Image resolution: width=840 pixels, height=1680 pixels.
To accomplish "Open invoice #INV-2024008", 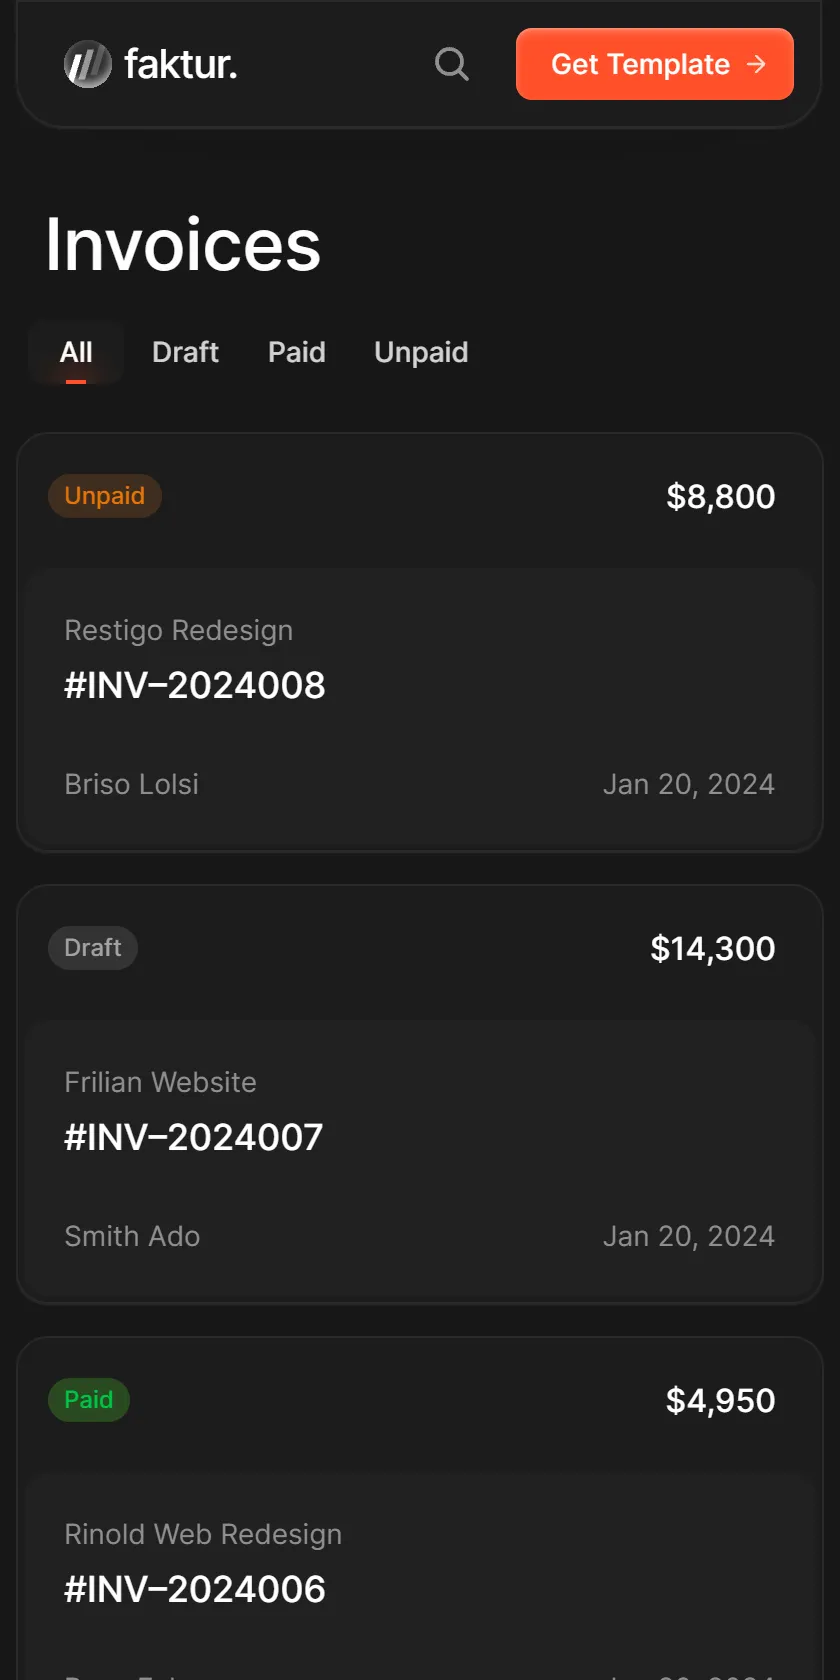I will pyautogui.click(x=195, y=686).
